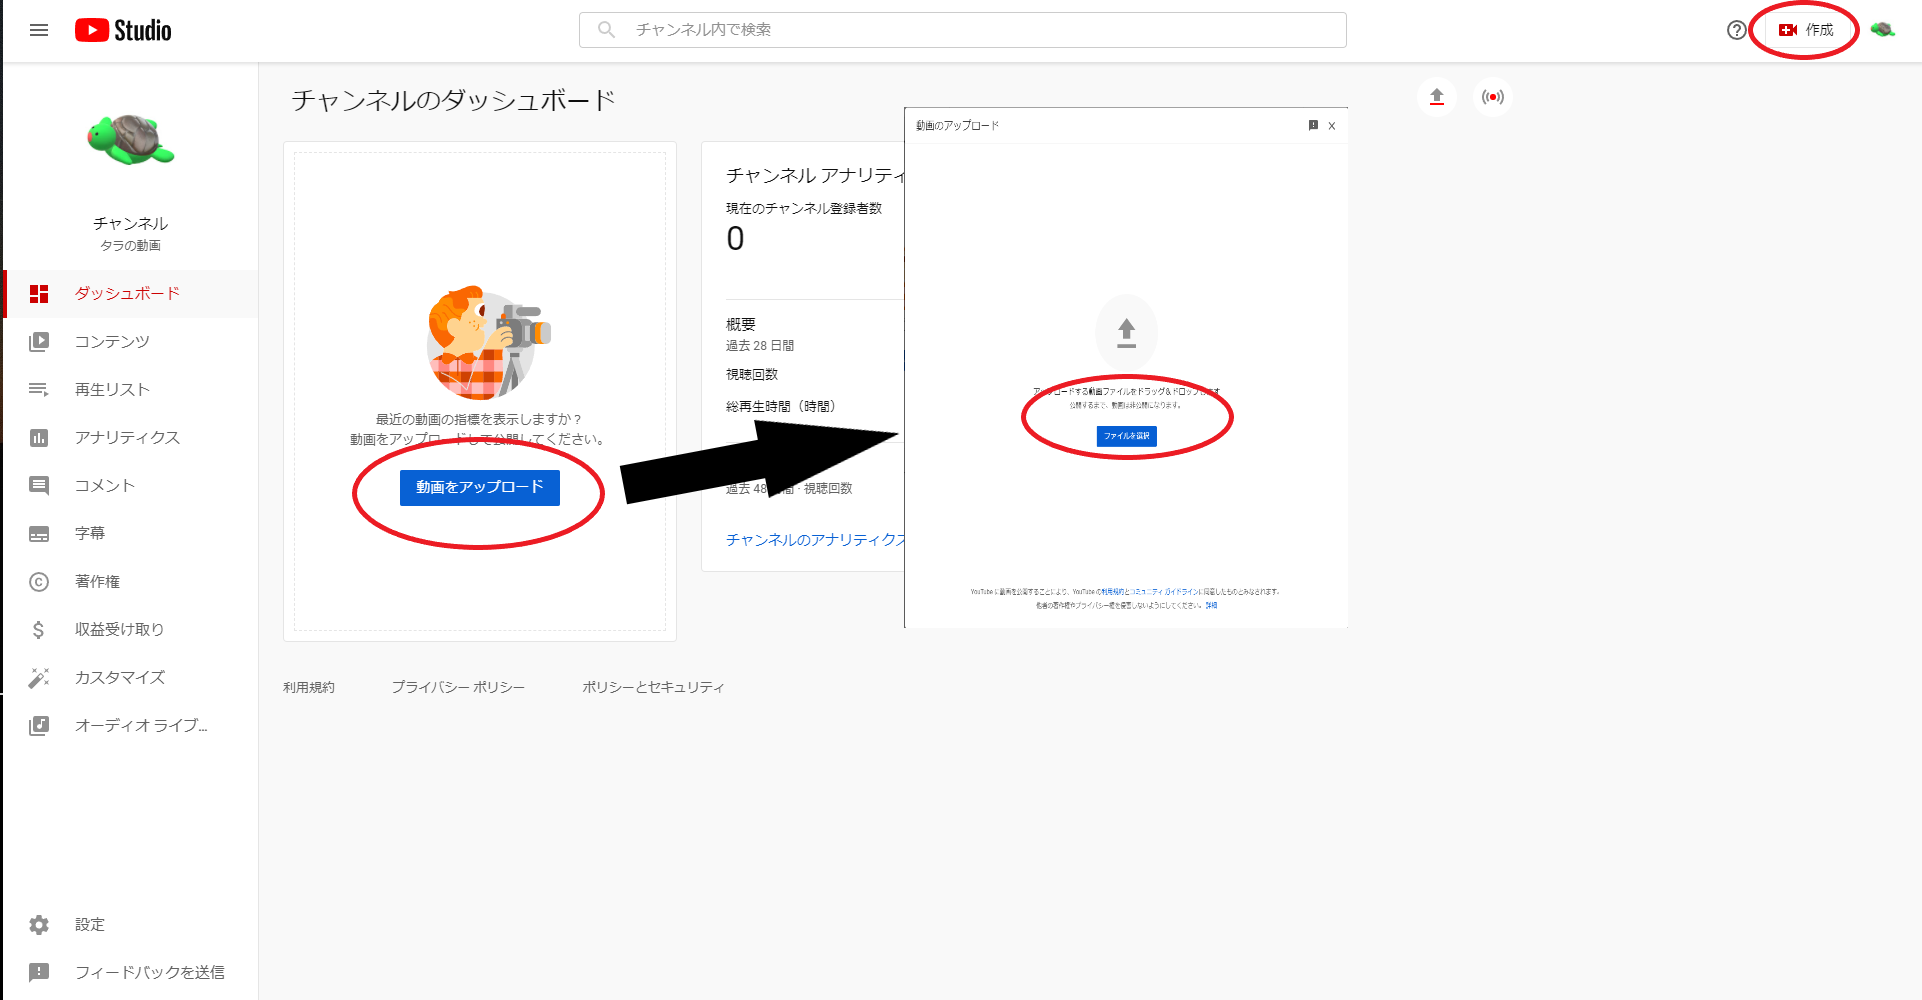Open the 利用規約 link

tap(309, 687)
